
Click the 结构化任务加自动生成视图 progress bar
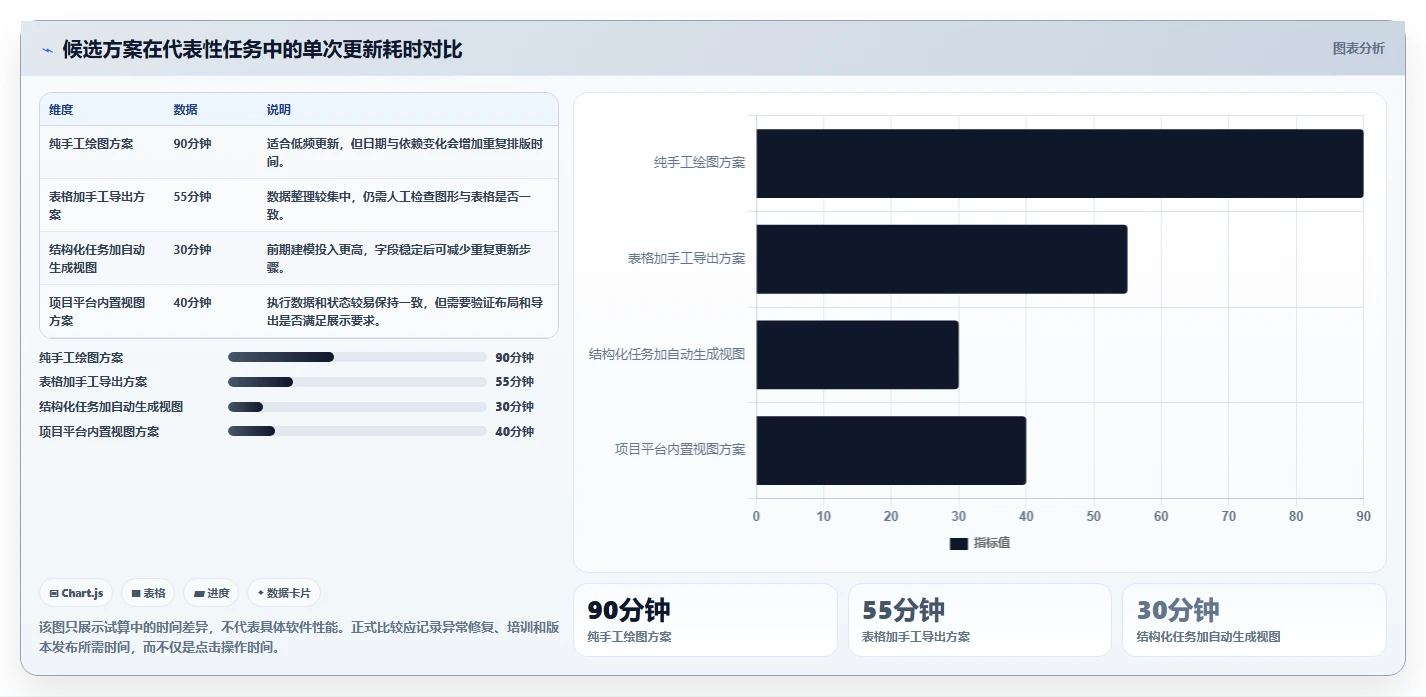[357, 407]
